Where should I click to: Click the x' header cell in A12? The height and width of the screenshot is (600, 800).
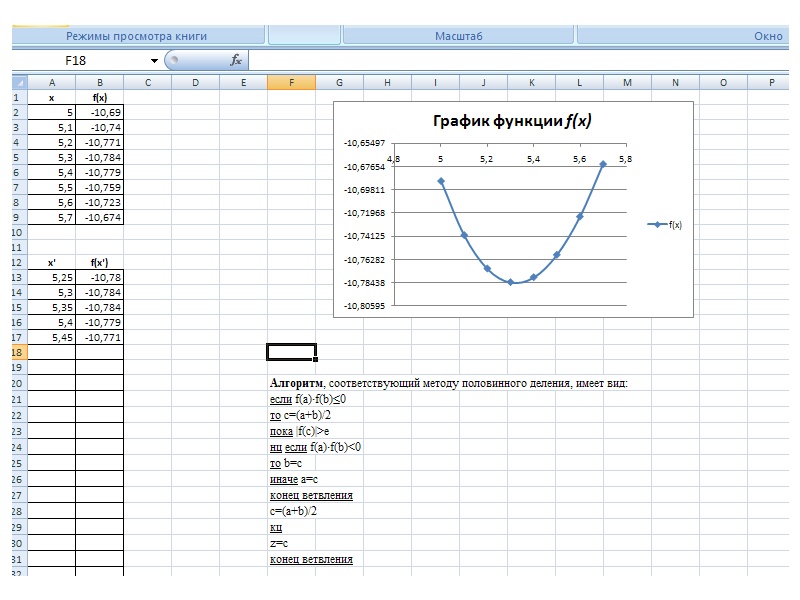(52, 263)
